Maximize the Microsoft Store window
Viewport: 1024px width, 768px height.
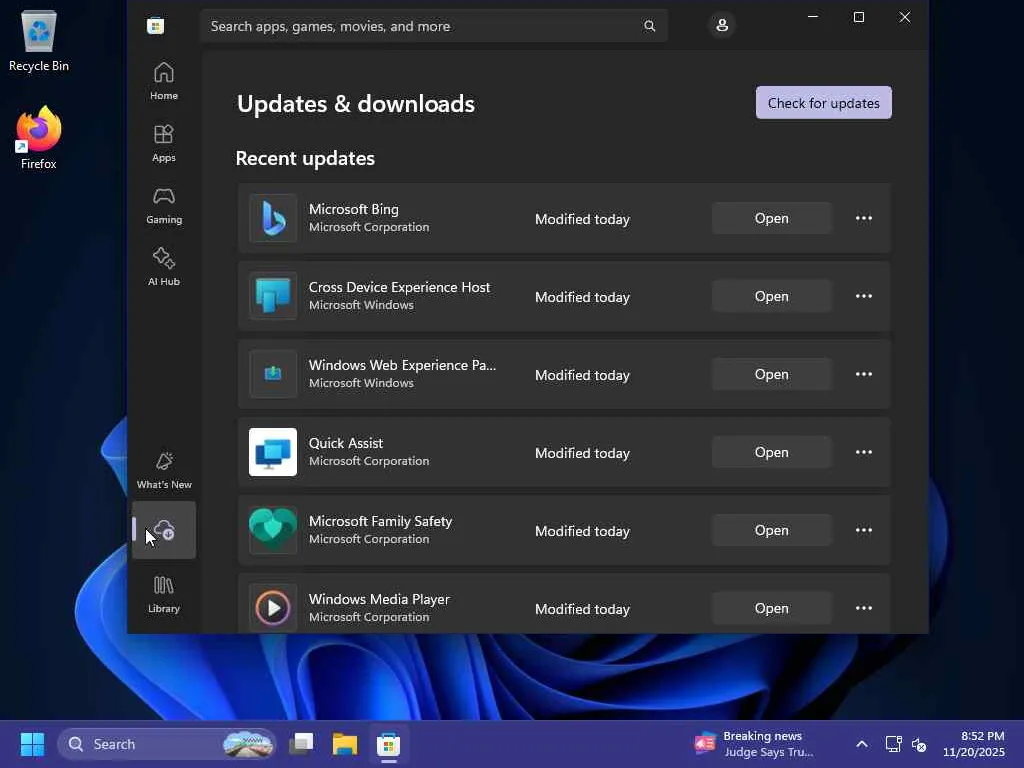[x=859, y=17]
